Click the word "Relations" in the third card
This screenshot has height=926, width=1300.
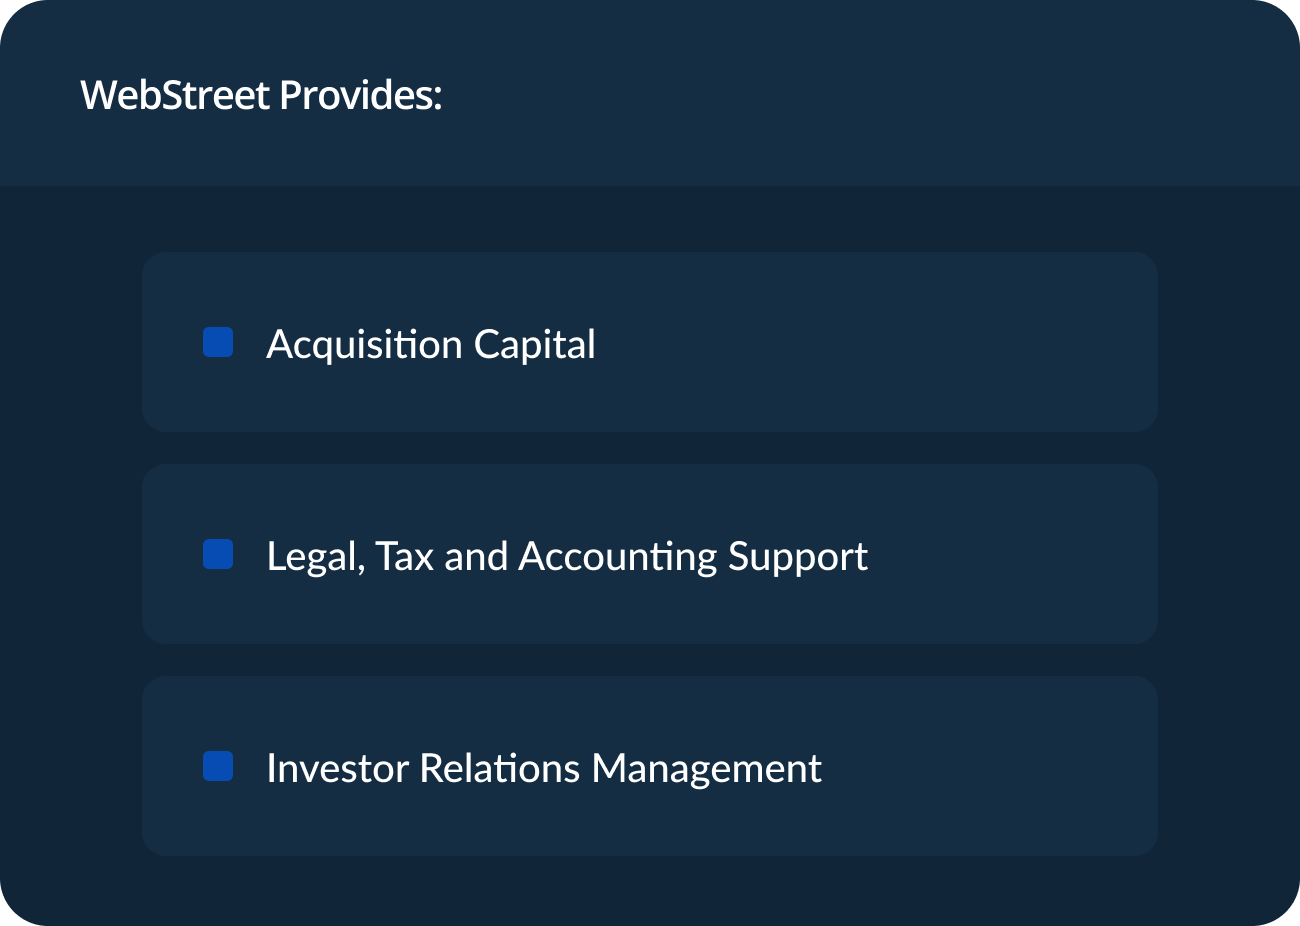pos(500,768)
